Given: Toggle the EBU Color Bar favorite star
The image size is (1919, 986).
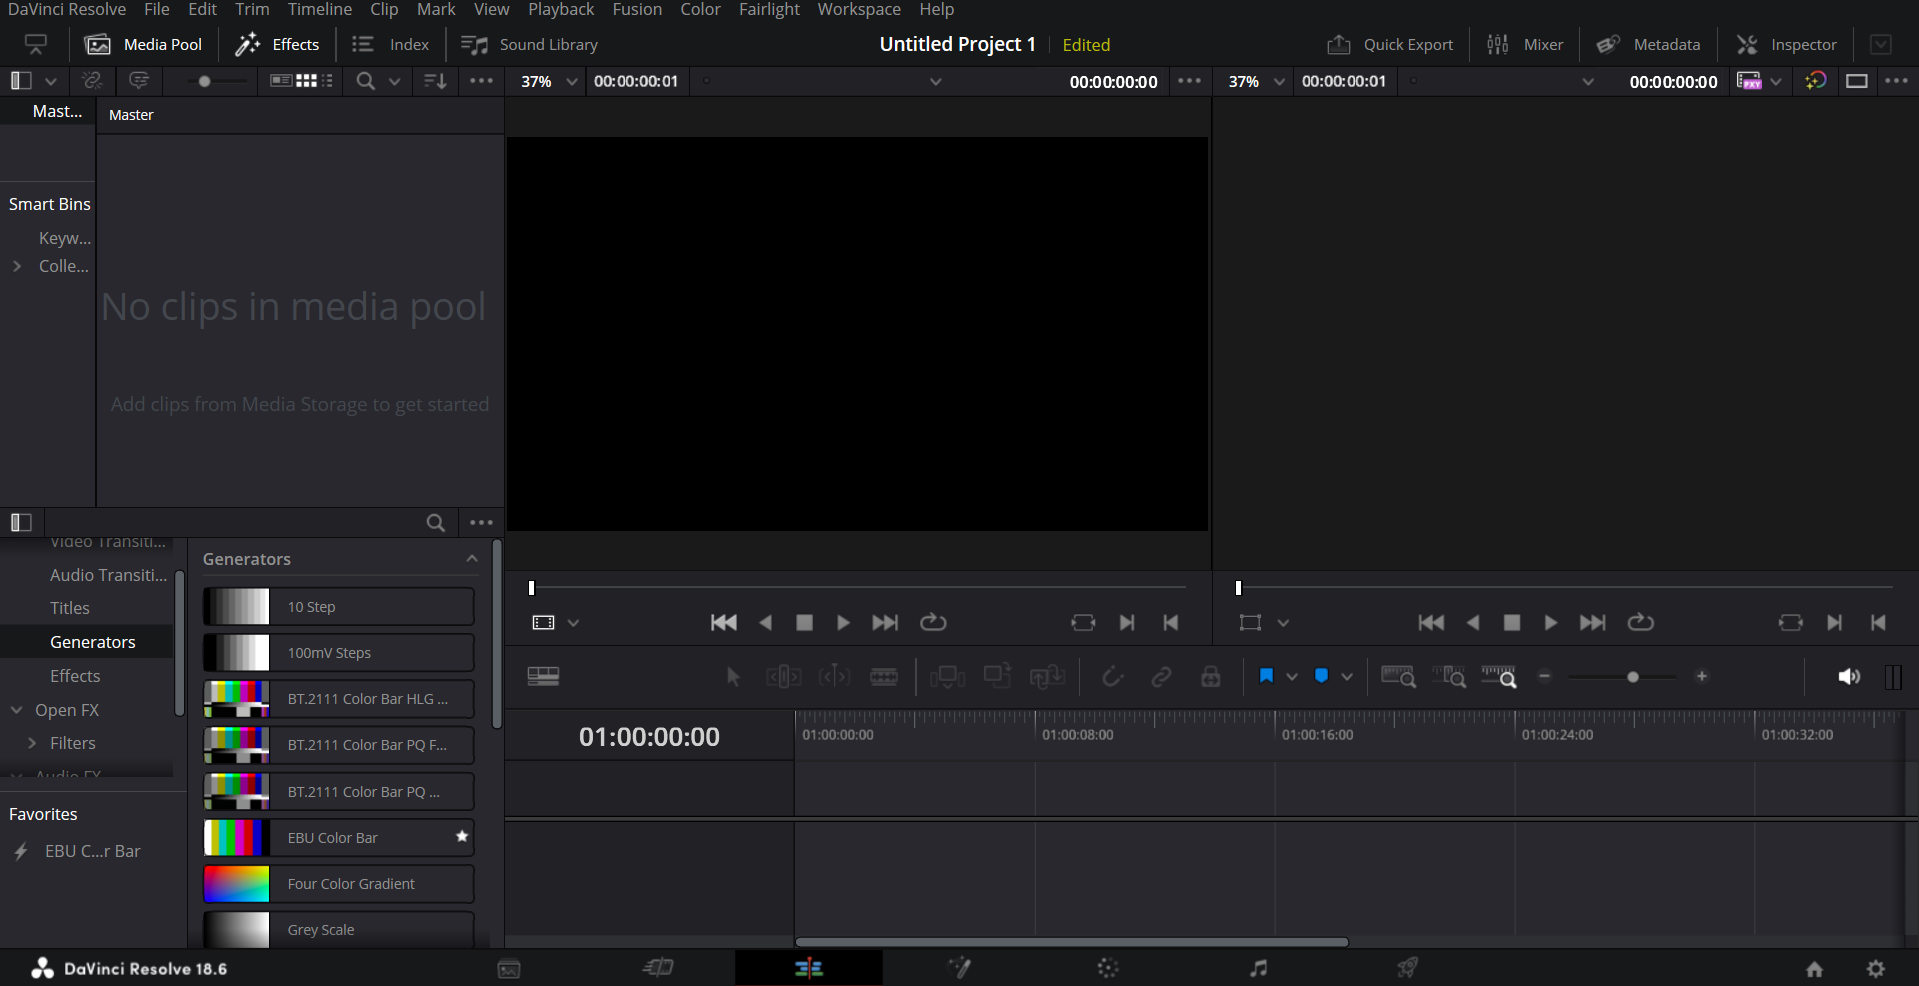Looking at the screenshot, I should 462,837.
